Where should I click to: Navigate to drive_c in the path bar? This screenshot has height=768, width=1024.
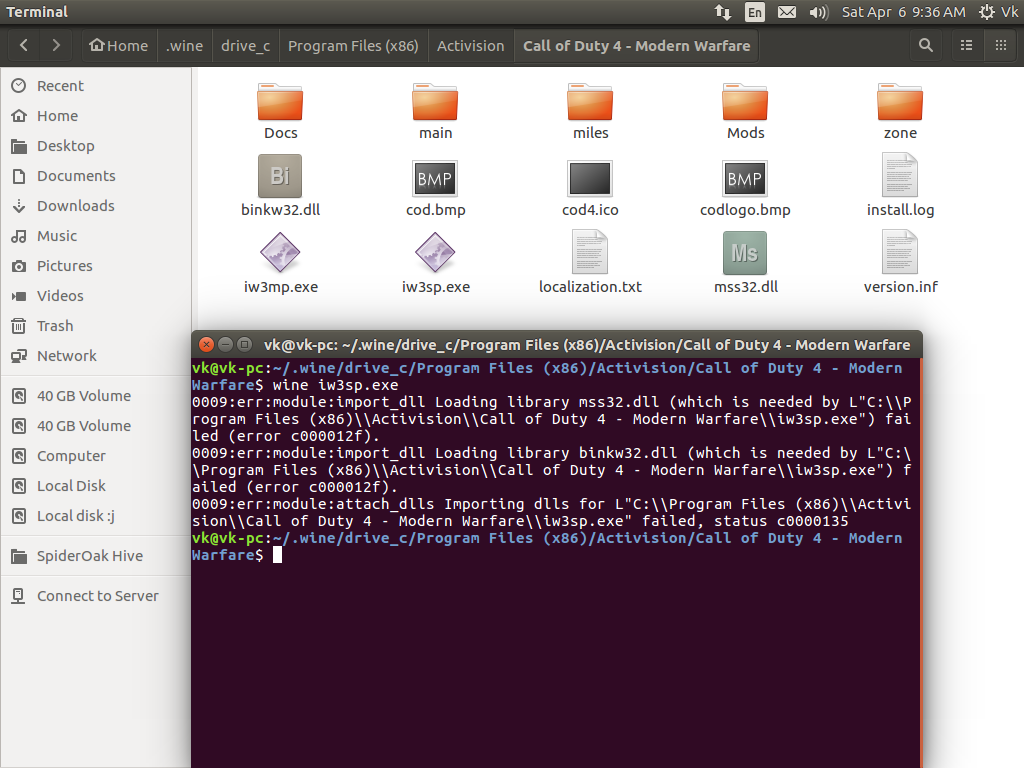pyautogui.click(x=246, y=46)
